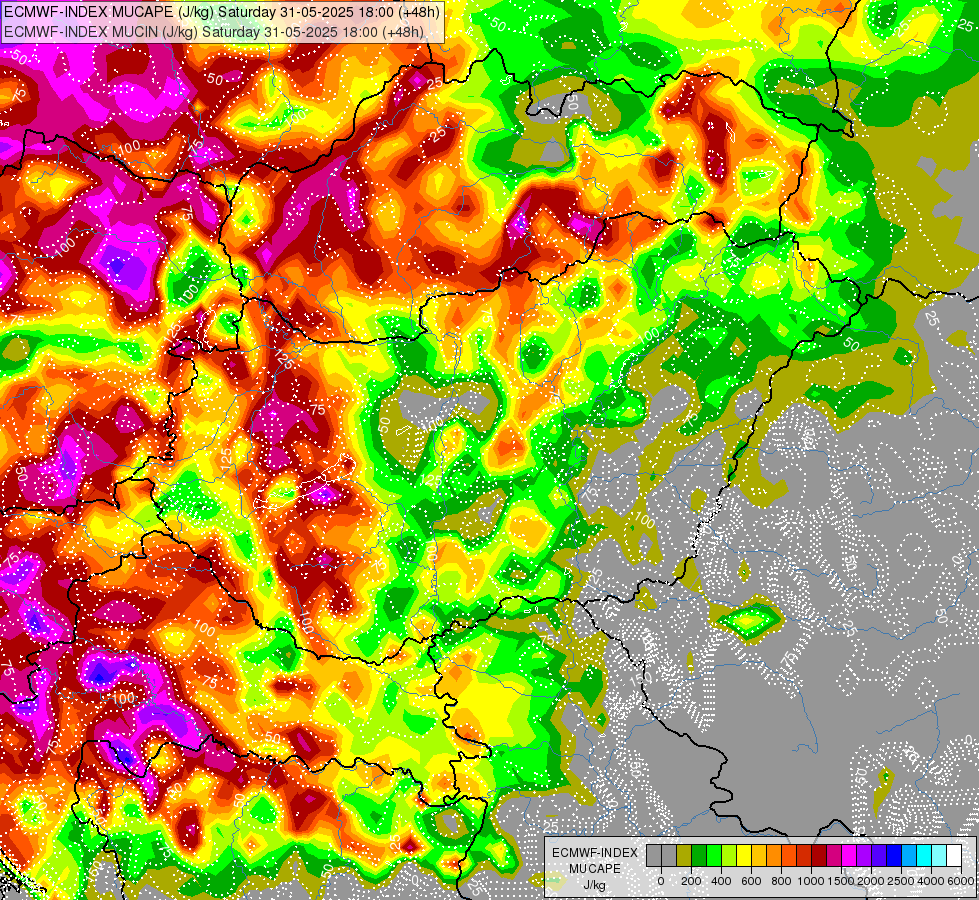
Task: Click the legend scale value 800
Action: pos(781,881)
